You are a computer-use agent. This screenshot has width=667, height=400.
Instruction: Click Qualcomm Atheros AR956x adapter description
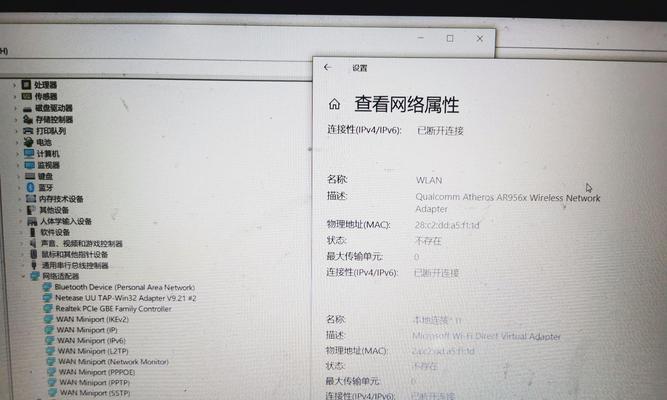[507, 203]
